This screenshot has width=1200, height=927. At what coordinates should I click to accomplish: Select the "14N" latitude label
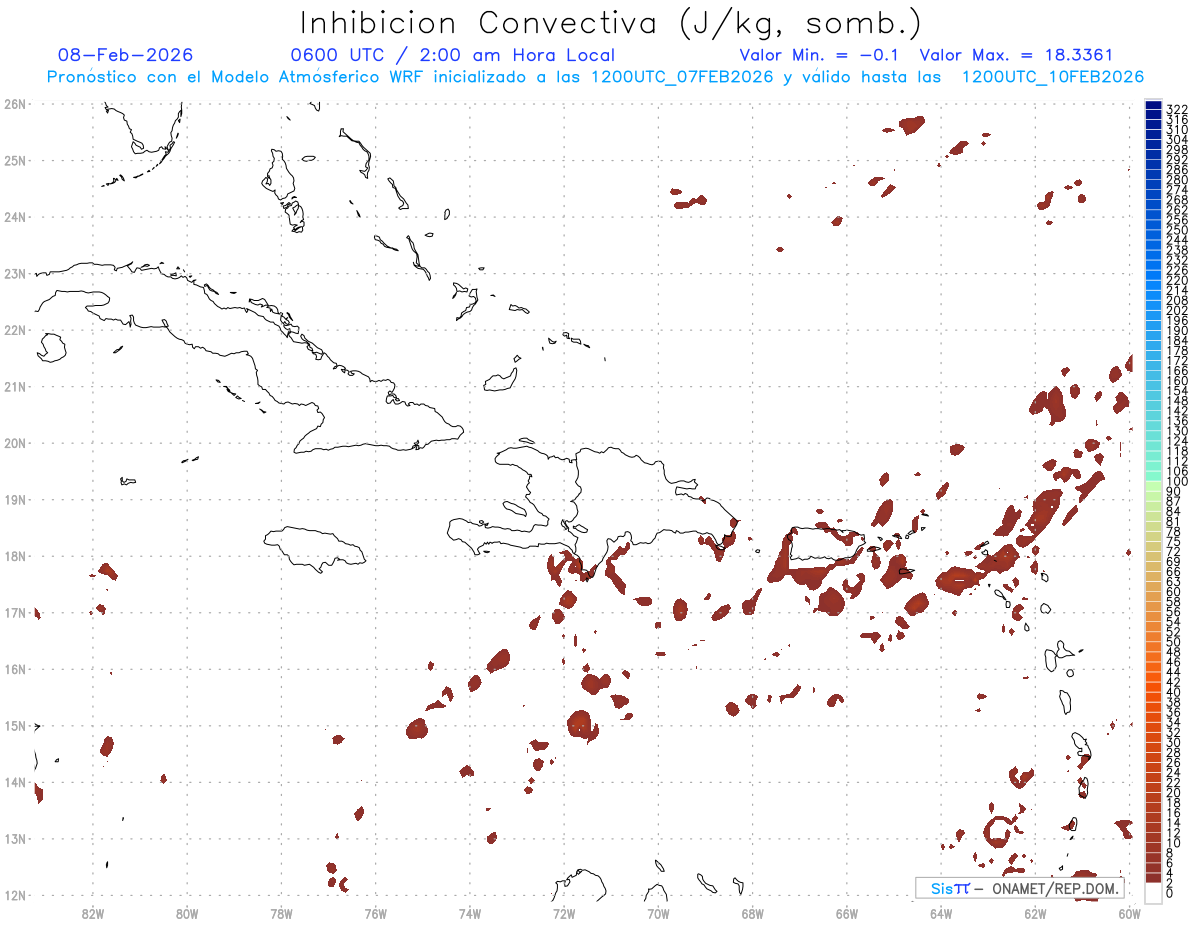15,782
